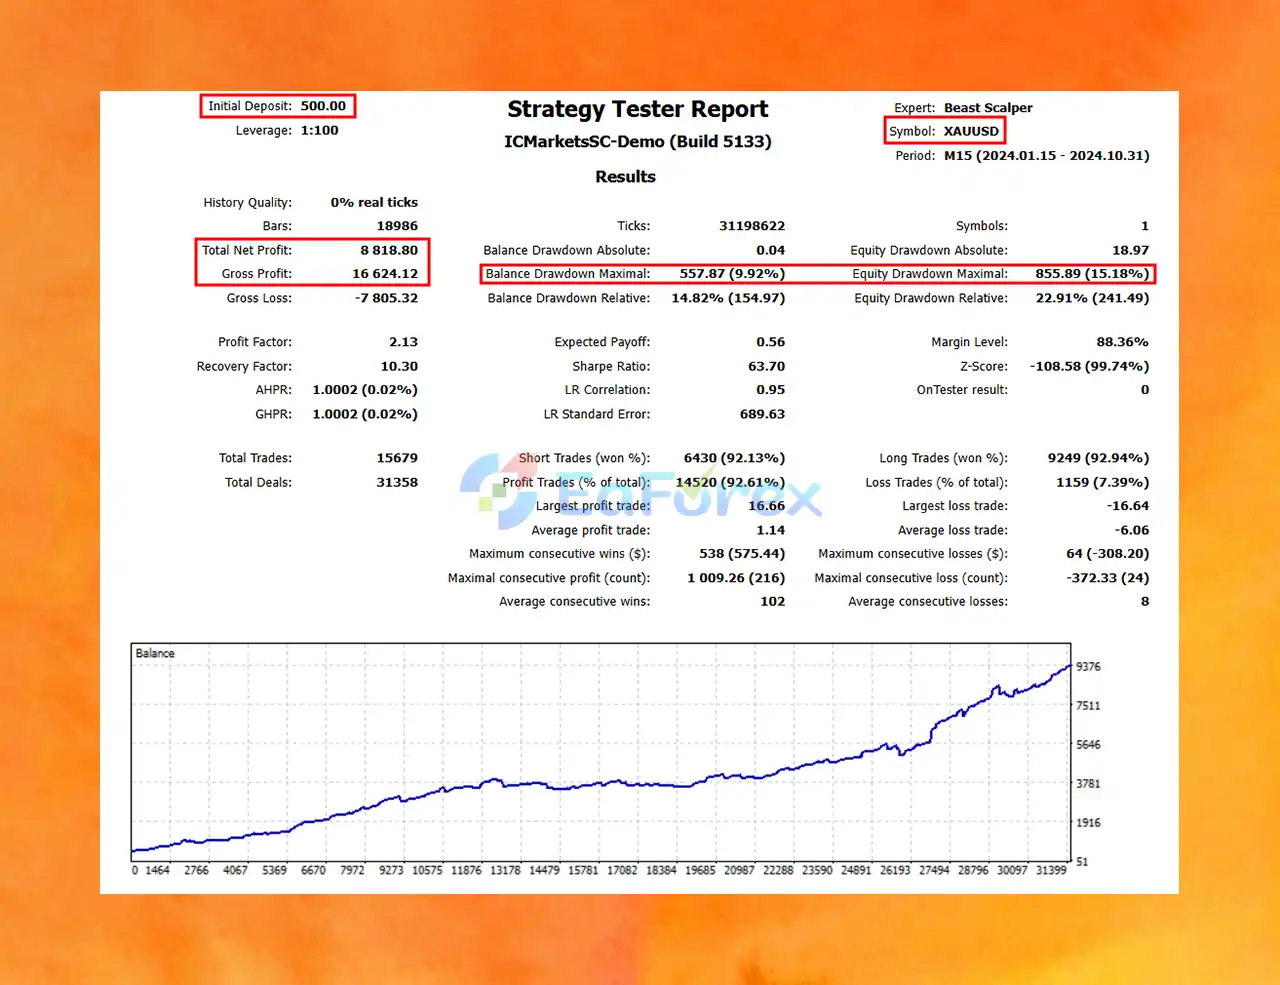Click the Results section heading
Screen dimensions: 1280x985
pyautogui.click(x=625, y=176)
